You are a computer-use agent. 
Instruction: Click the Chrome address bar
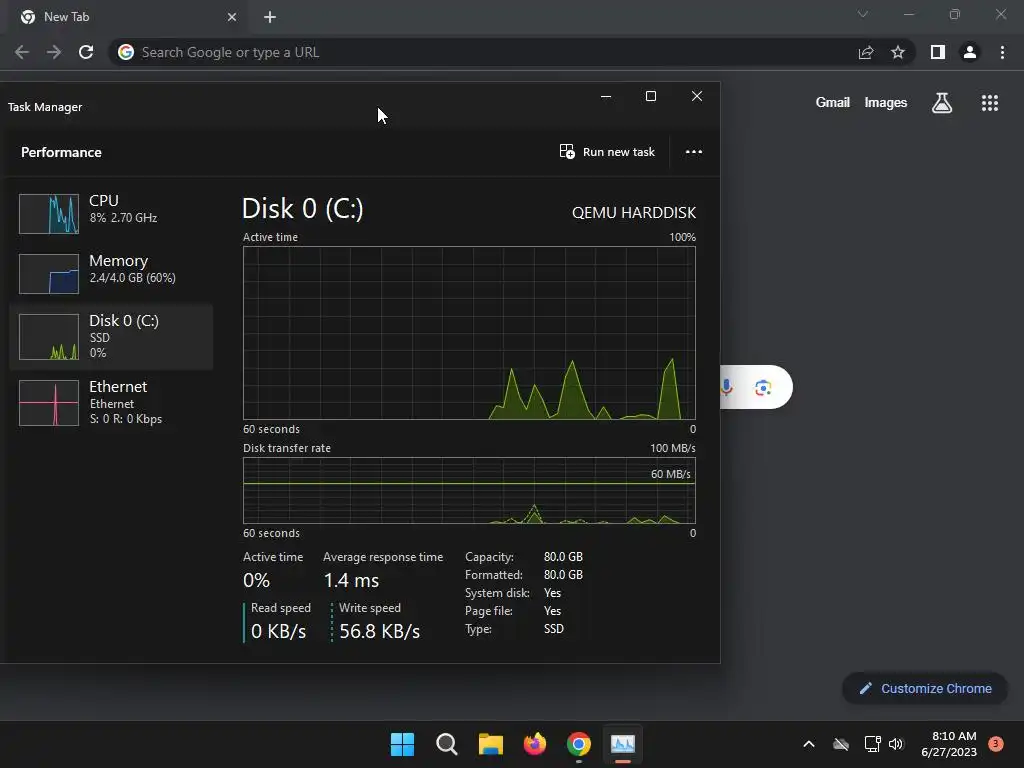click(x=483, y=52)
